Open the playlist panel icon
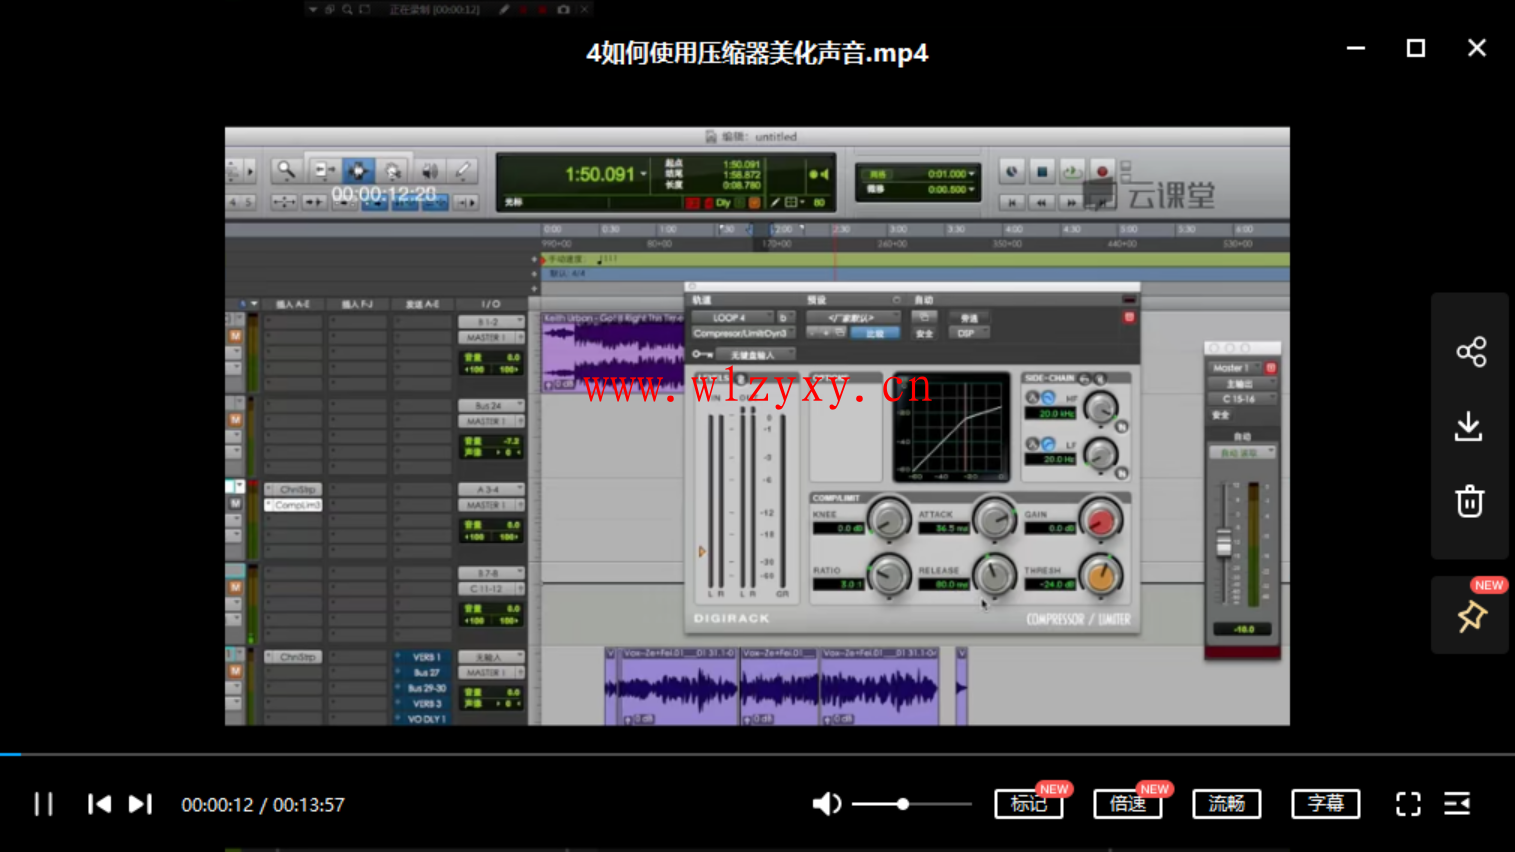Image resolution: width=1515 pixels, height=852 pixels. click(x=1457, y=803)
